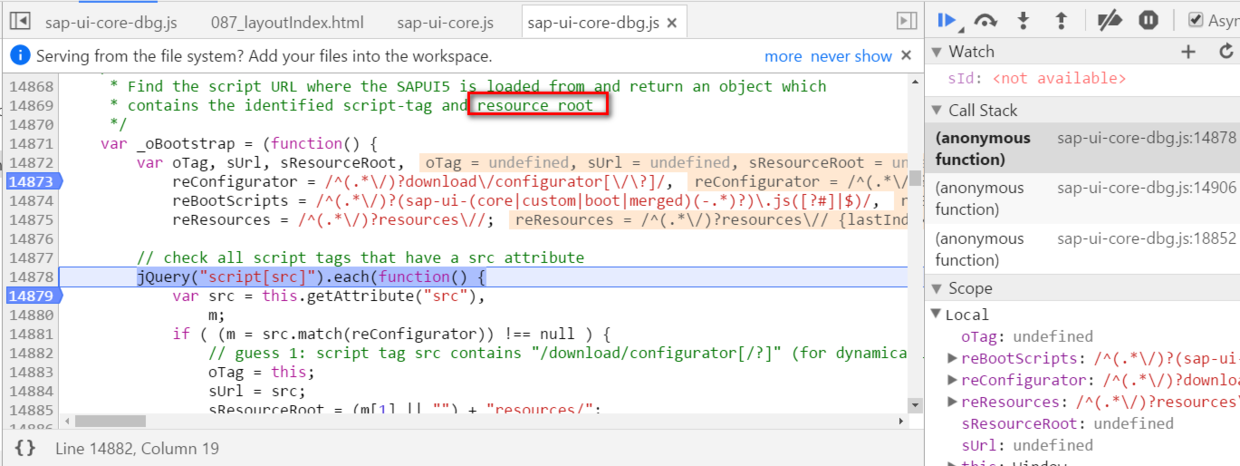Step into next function call

[x=1024, y=20]
